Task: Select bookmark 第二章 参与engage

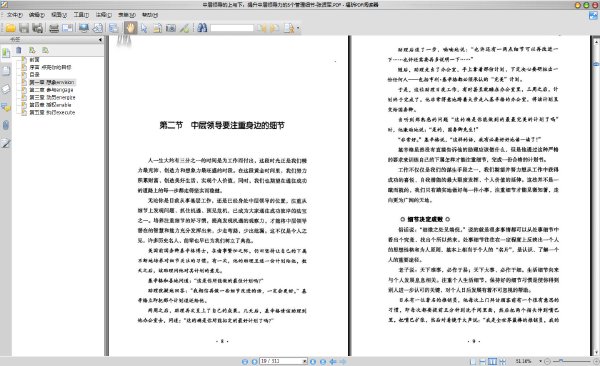Action: pyautogui.click(x=51, y=90)
